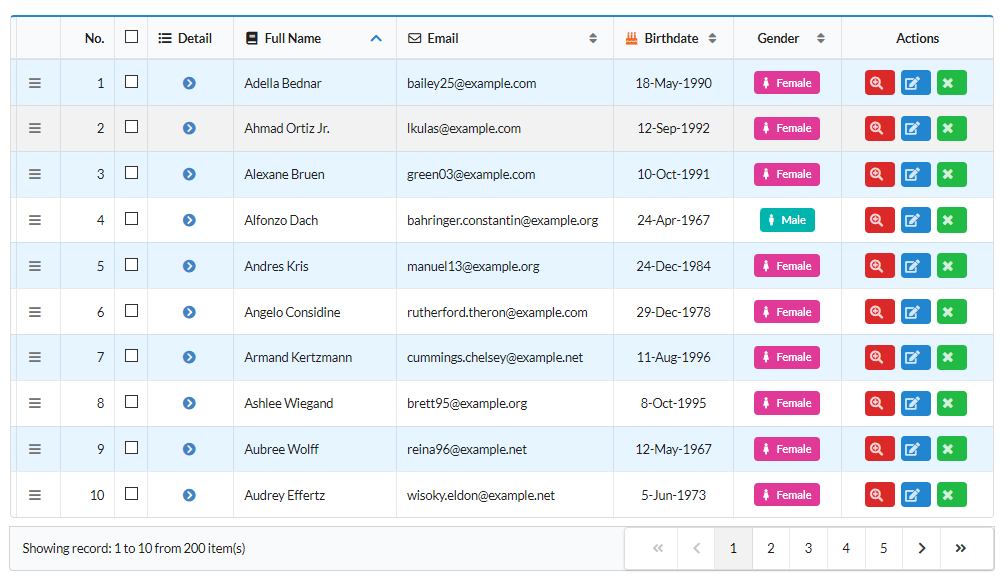The image size is (1005, 583).
Task: Delete Alexane Bruen via green X icon
Action: click(951, 174)
